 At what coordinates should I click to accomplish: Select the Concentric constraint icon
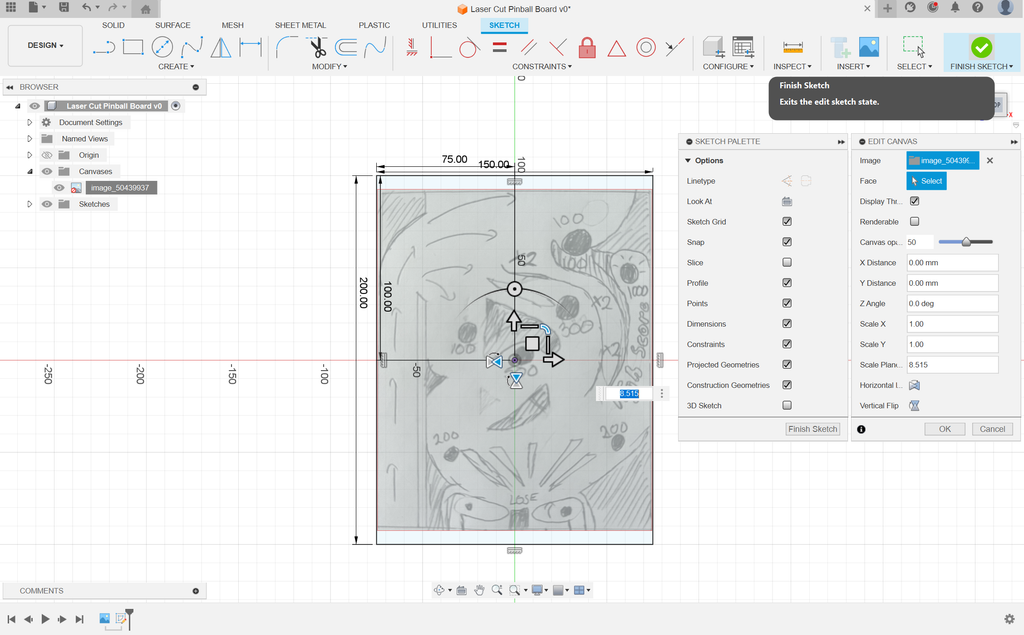tap(646, 48)
